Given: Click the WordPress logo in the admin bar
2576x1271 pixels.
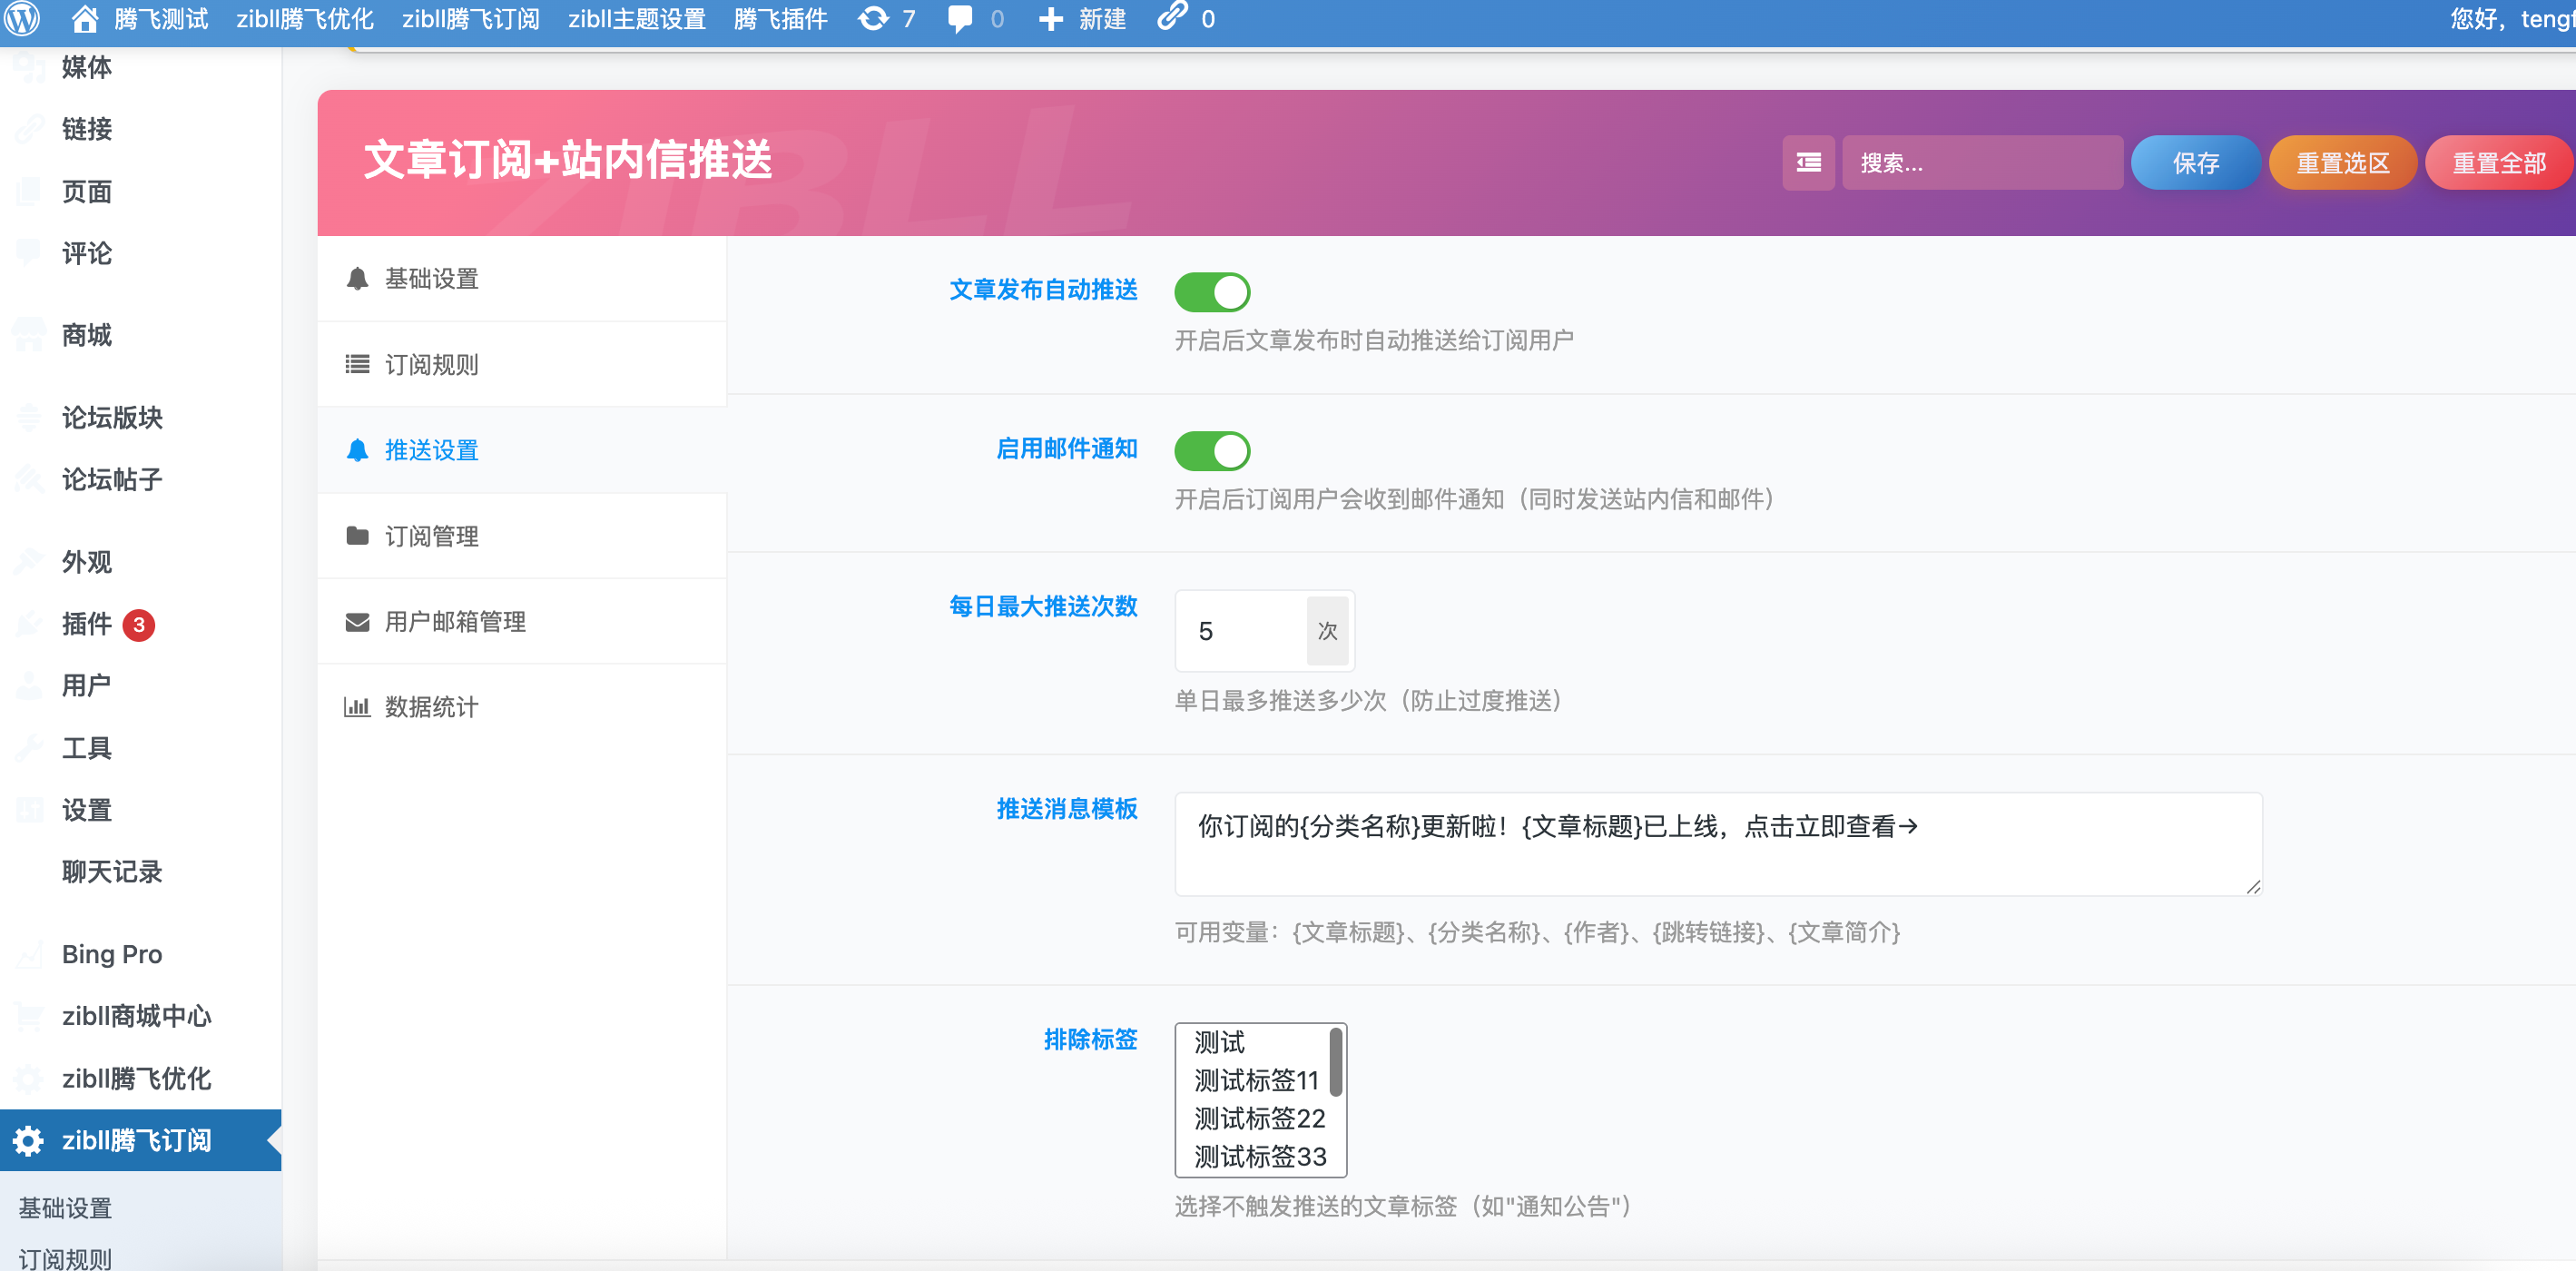Looking at the screenshot, I should [x=22, y=18].
